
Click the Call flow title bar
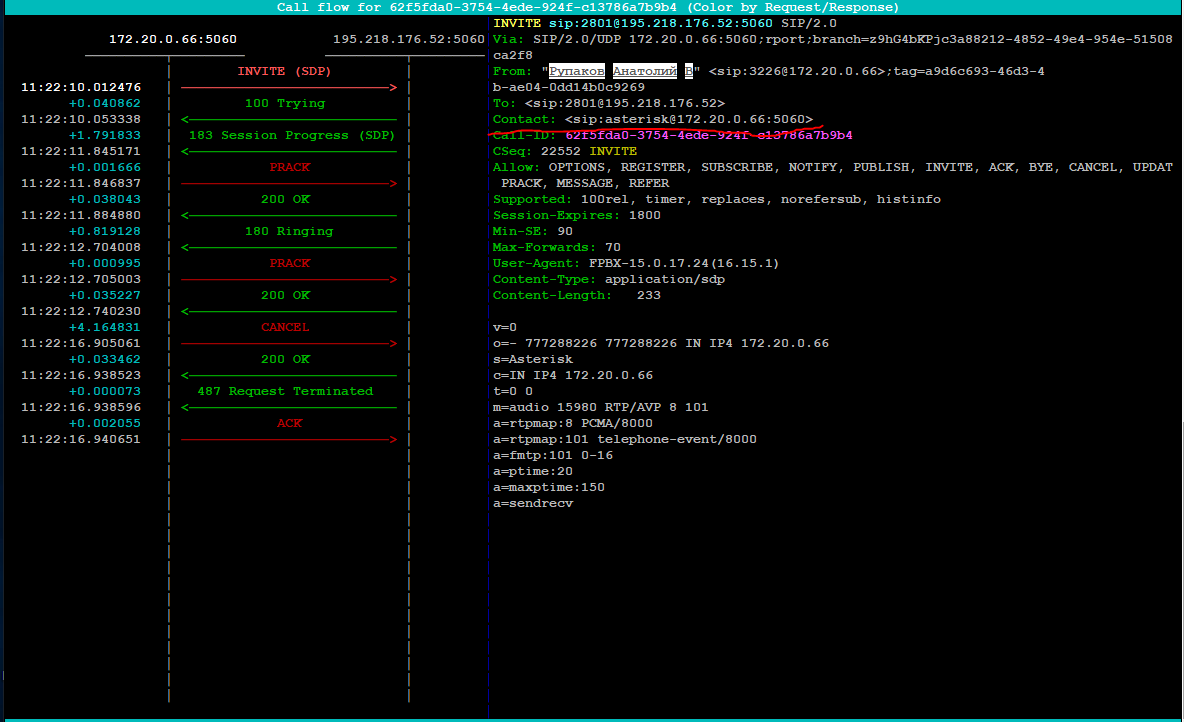point(588,7)
